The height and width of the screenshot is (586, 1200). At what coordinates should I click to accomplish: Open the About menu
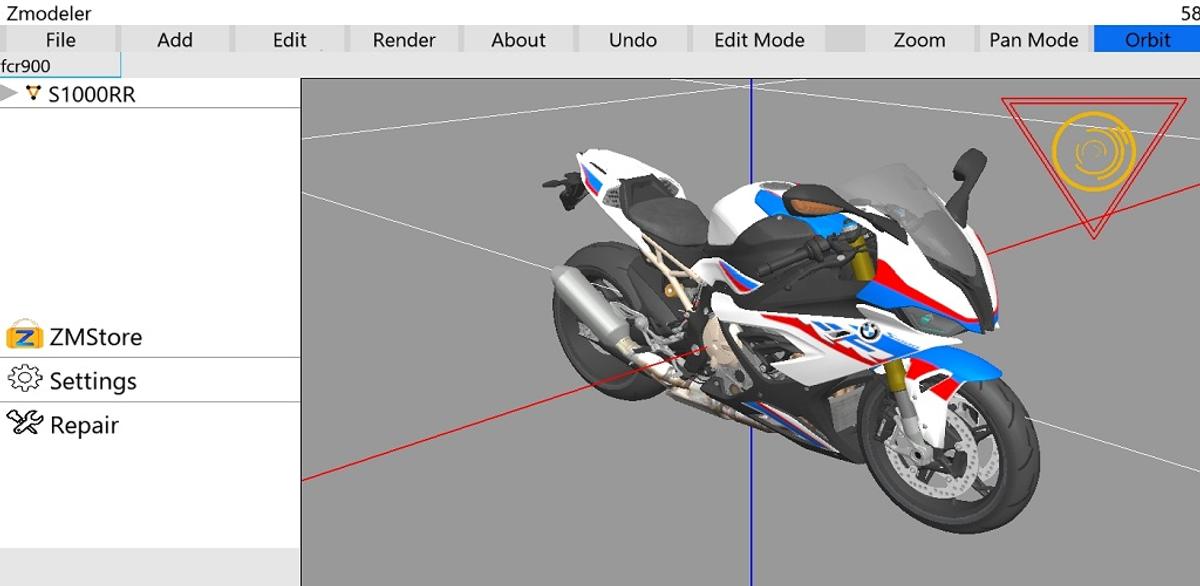(518, 40)
